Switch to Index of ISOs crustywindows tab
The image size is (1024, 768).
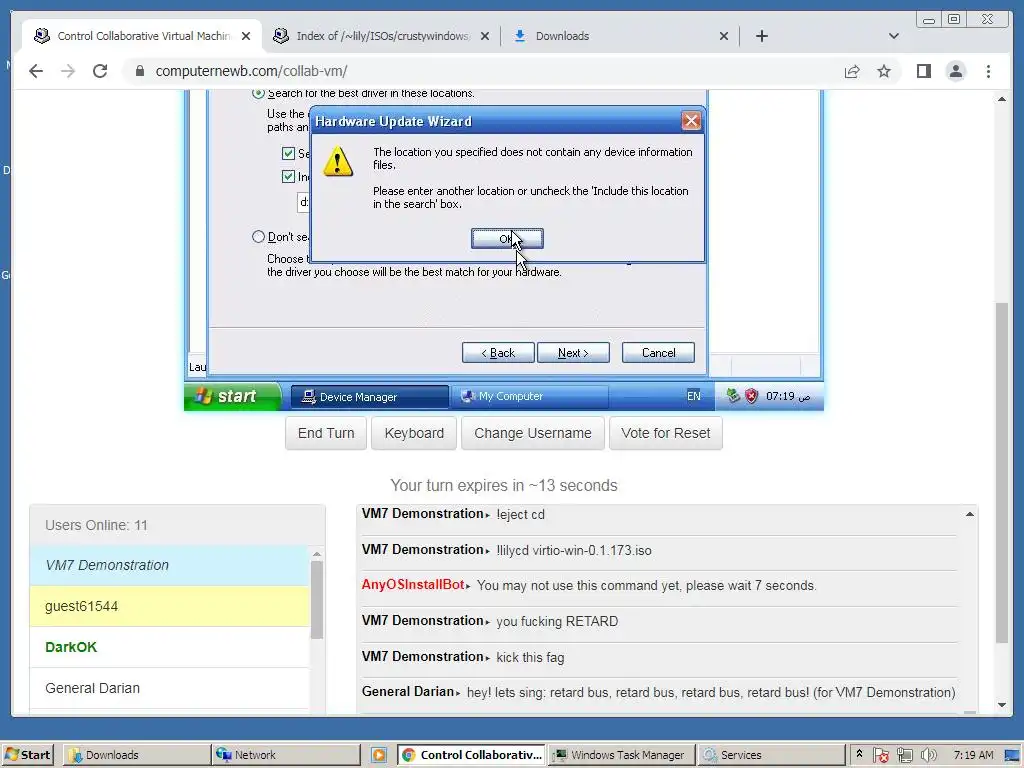click(382, 36)
